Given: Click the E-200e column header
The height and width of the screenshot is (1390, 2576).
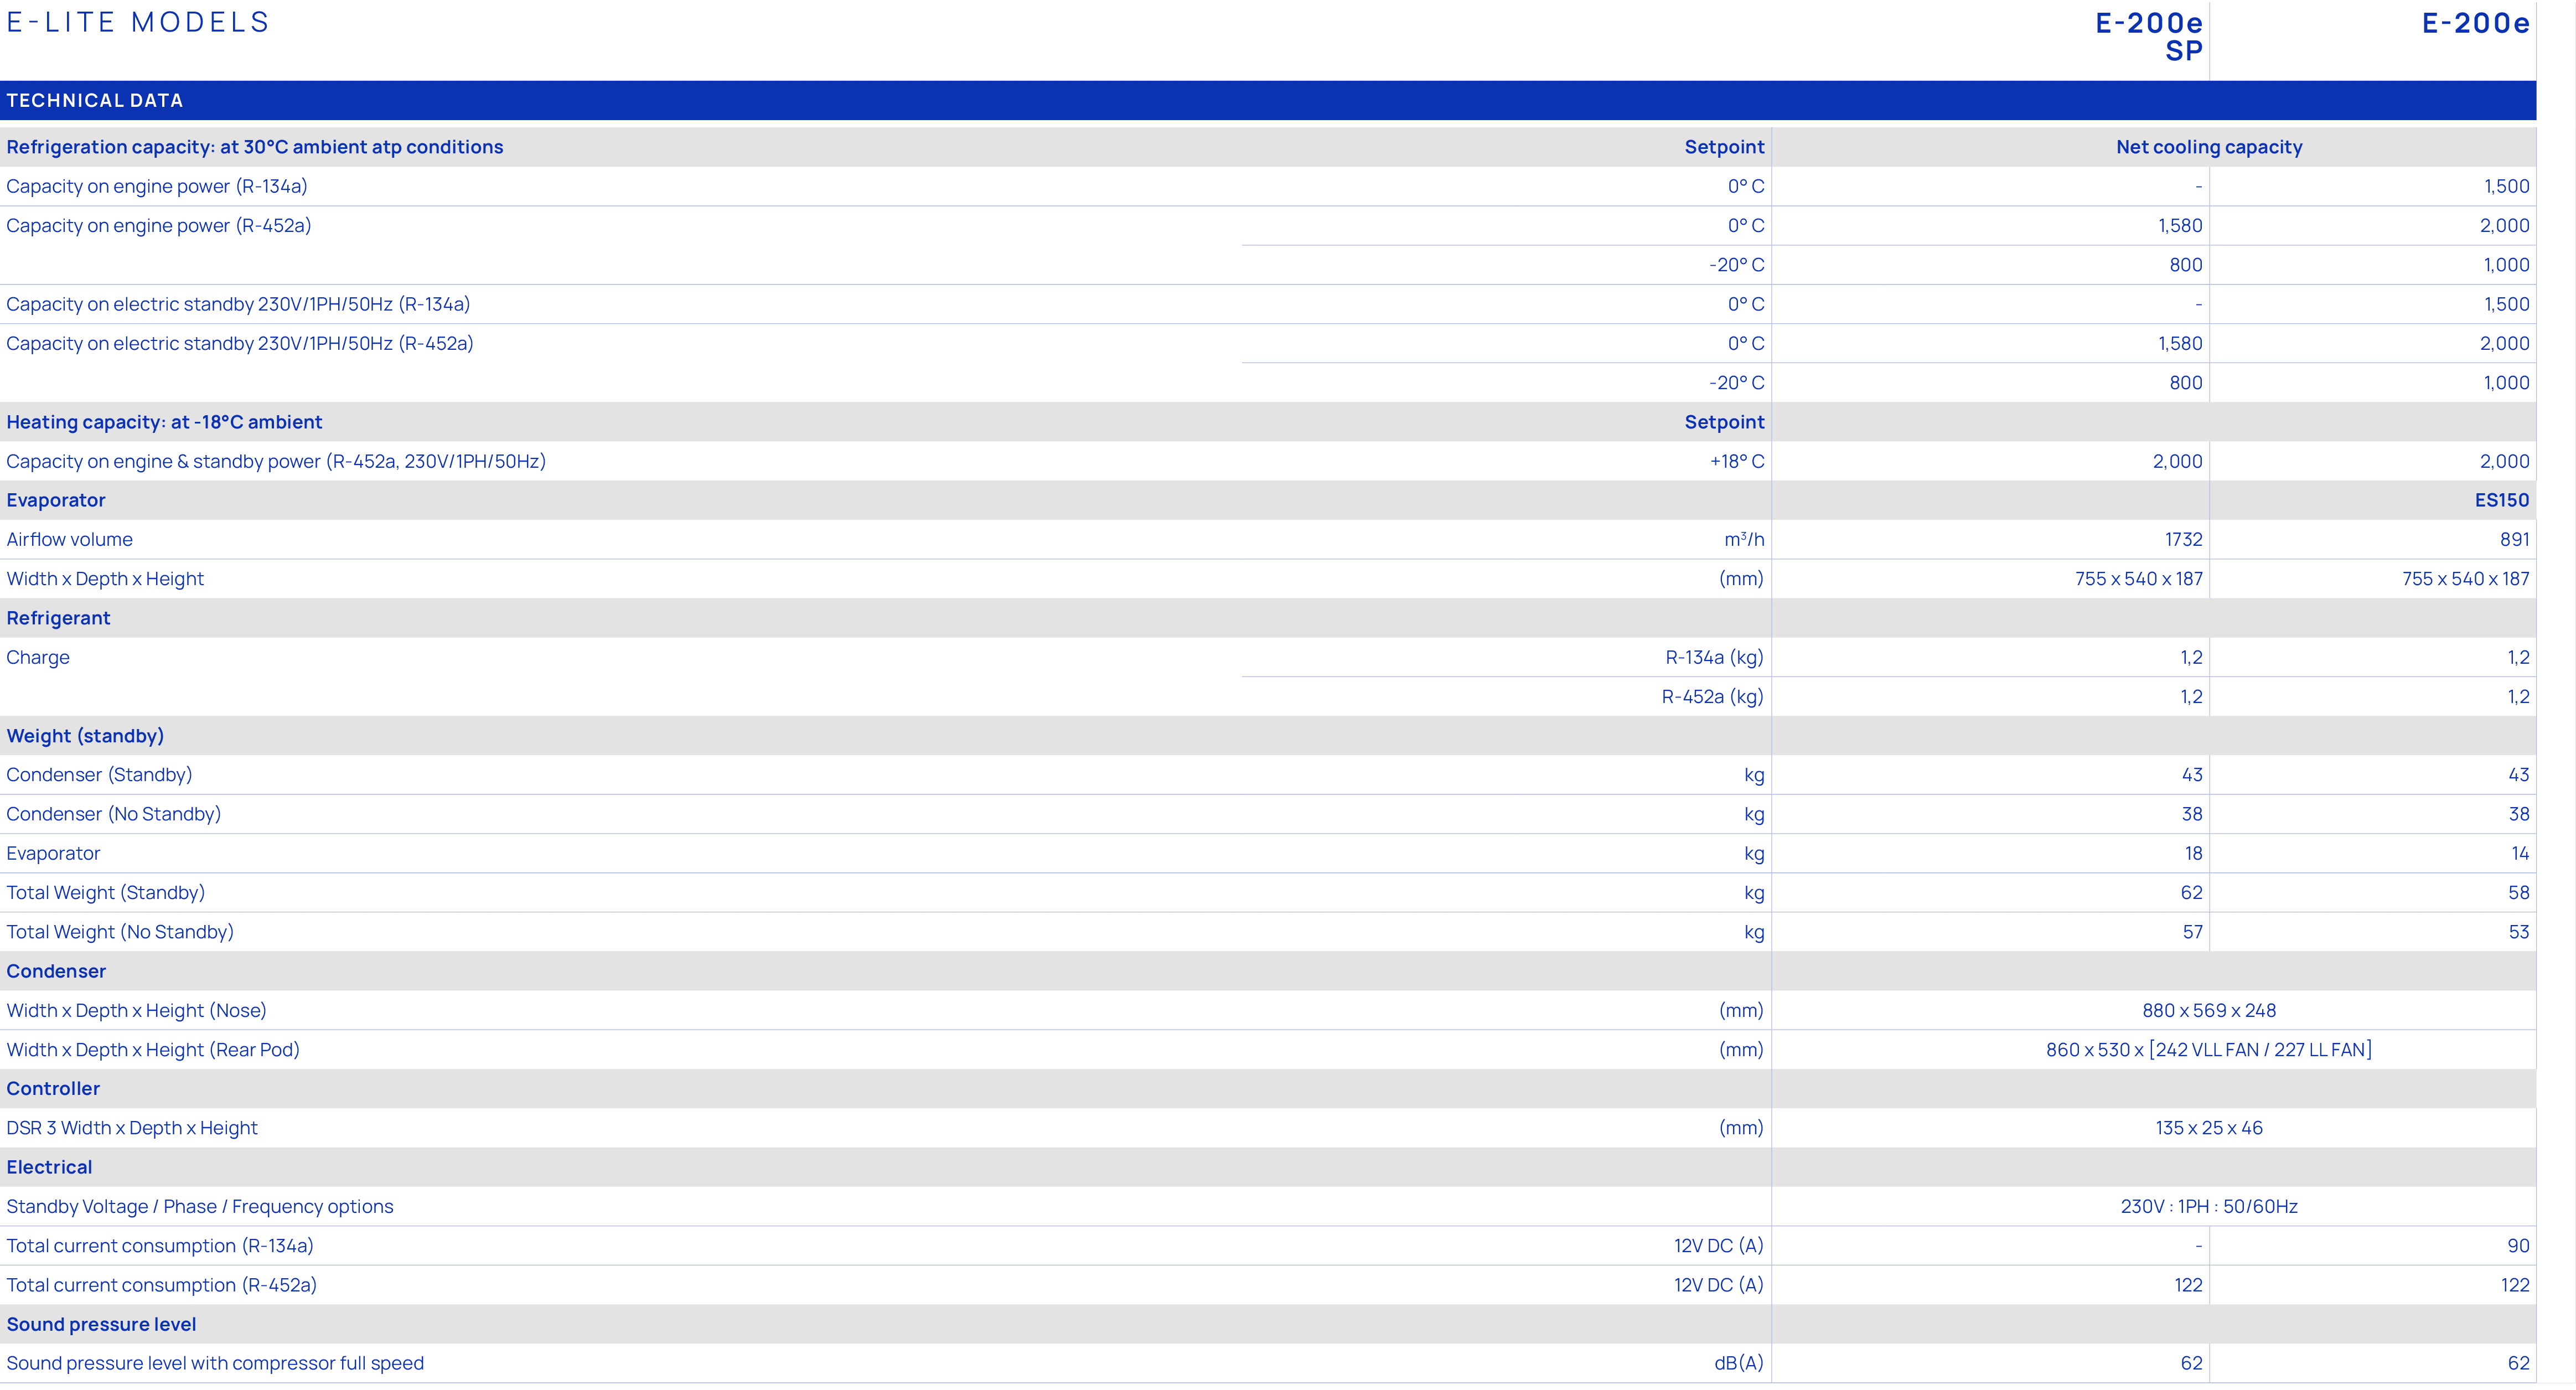Looking at the screenshot, I should pos(2475,23).
